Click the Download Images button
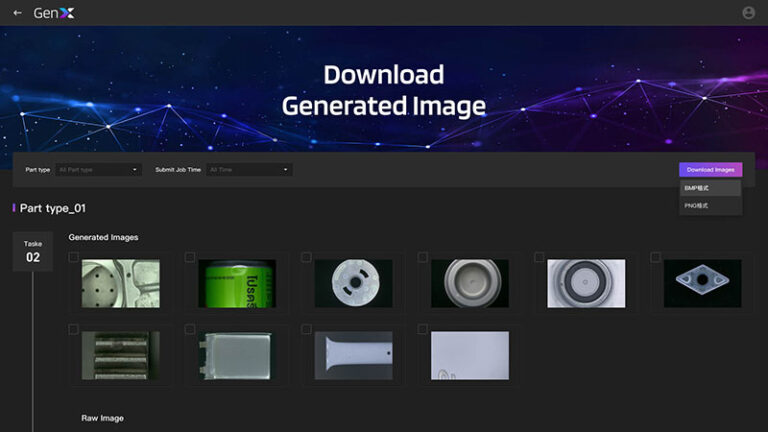Screen dimensions: 768x432 tap(711, 170)
